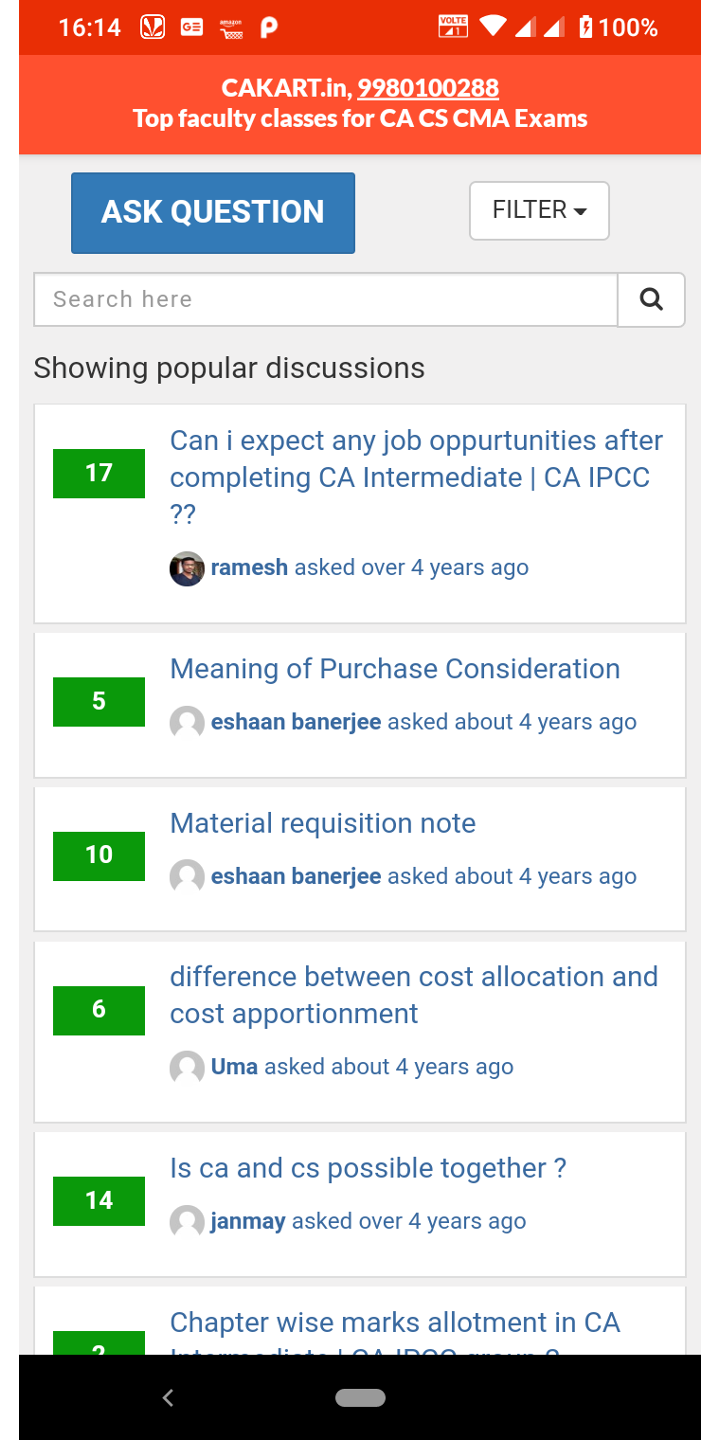The height and width of the screenshot is (1440, 720).
Task: Tap avatar beside Purchase Consideration question
Action: pyautogui.click(x=187, y=722)
